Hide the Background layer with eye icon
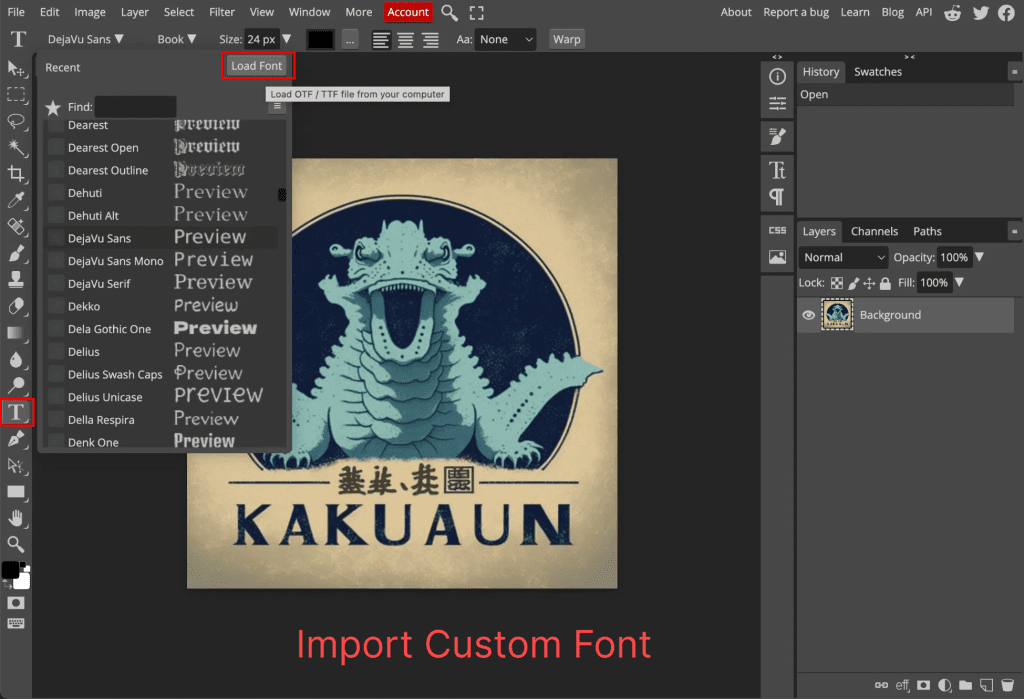 [x=809, y=315]
